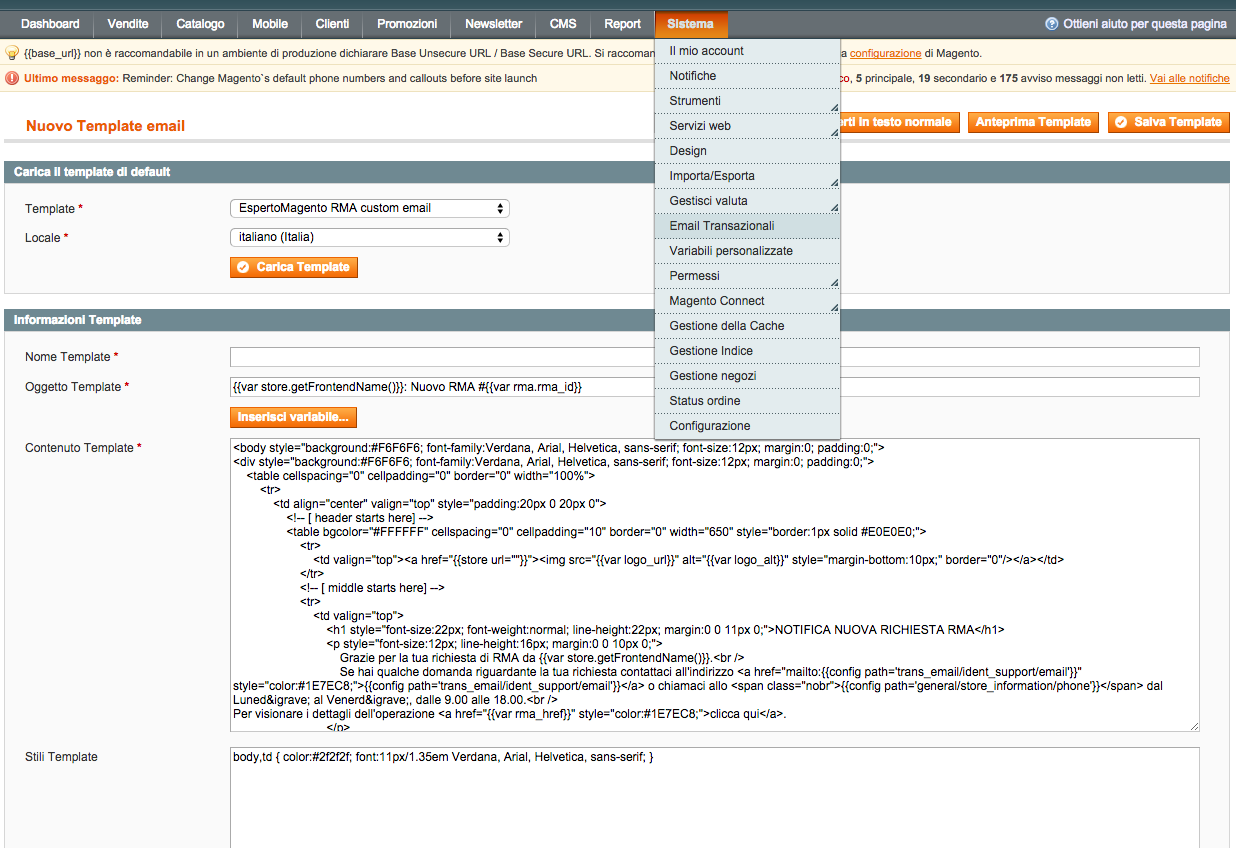Screen dimensions: 1236x848
Task: Click Anteprima Template button
Action: [1033, 122]
